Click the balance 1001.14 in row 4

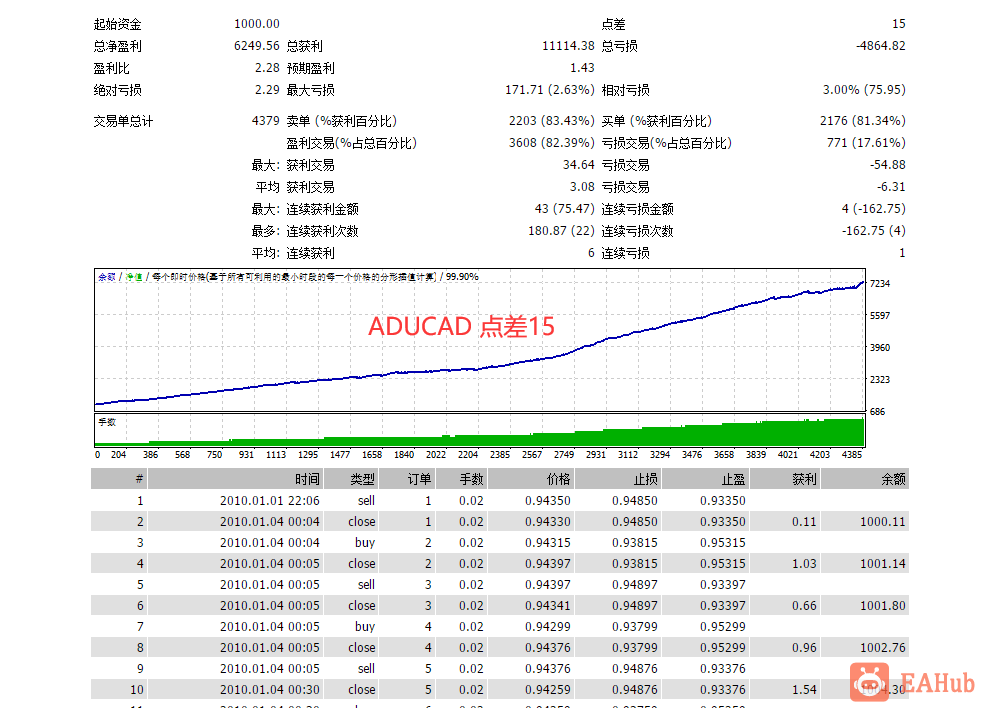(882, 563)
